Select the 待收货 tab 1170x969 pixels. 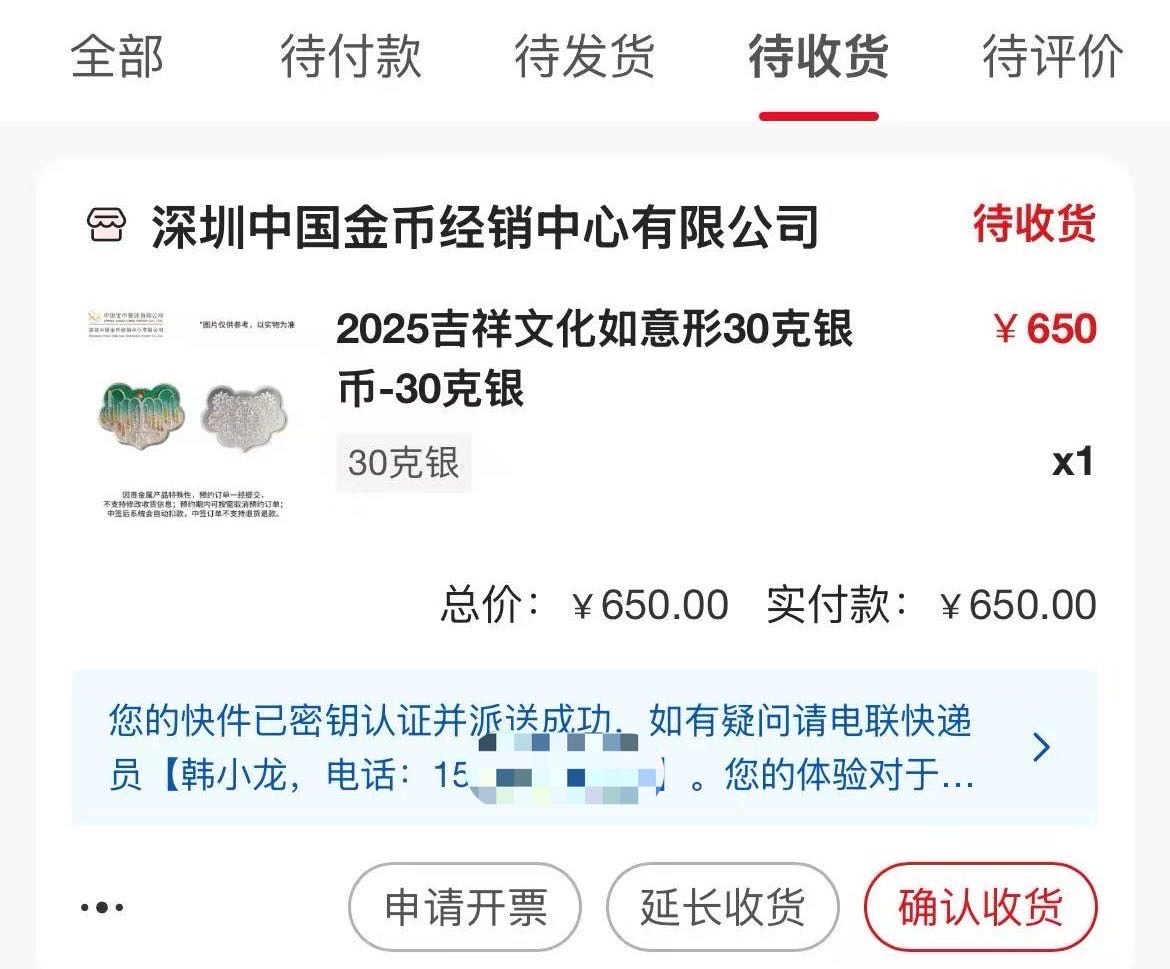[x=819, y=56]
